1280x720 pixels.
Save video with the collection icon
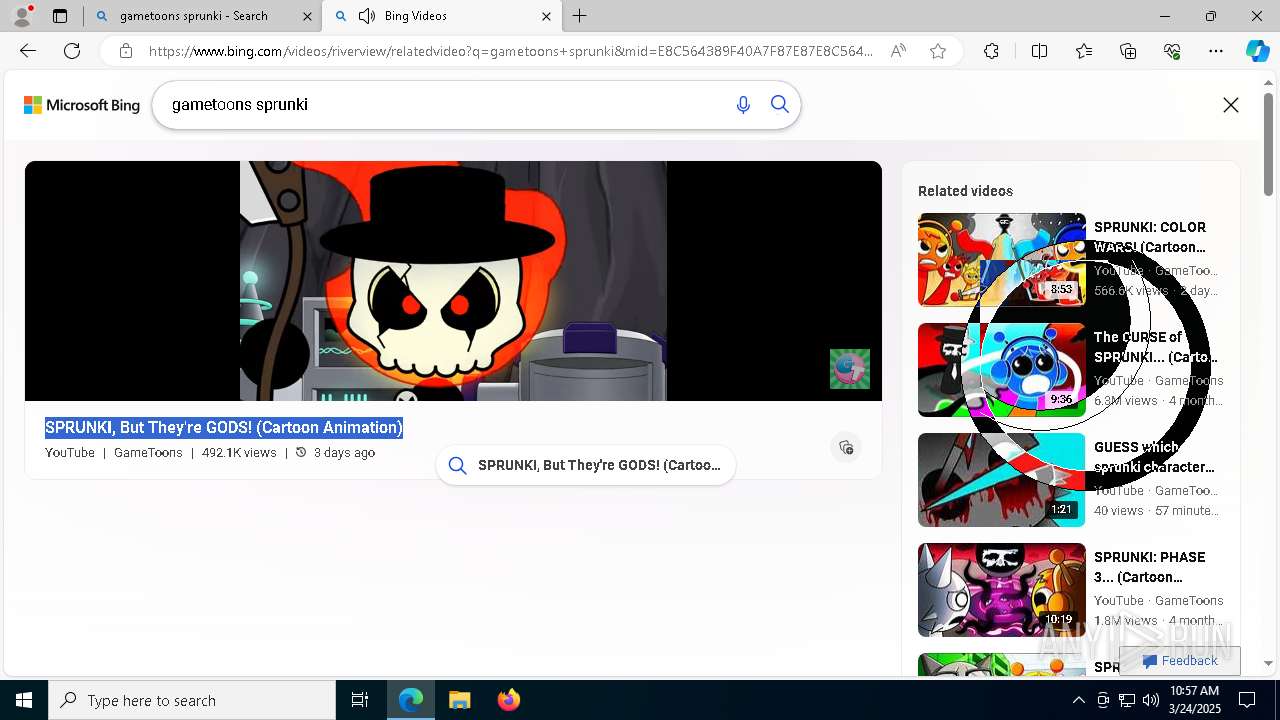click(x=846, y=447)
